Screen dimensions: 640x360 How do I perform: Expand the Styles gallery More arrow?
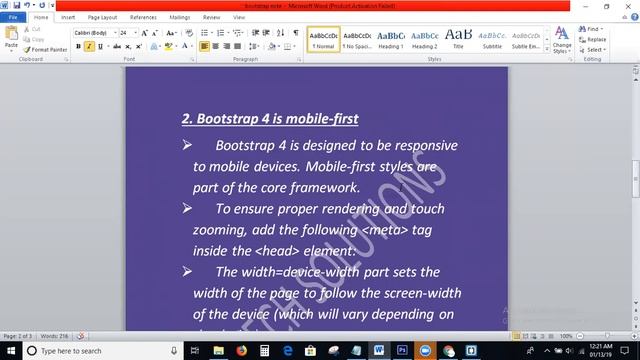(x=547, y=49)
